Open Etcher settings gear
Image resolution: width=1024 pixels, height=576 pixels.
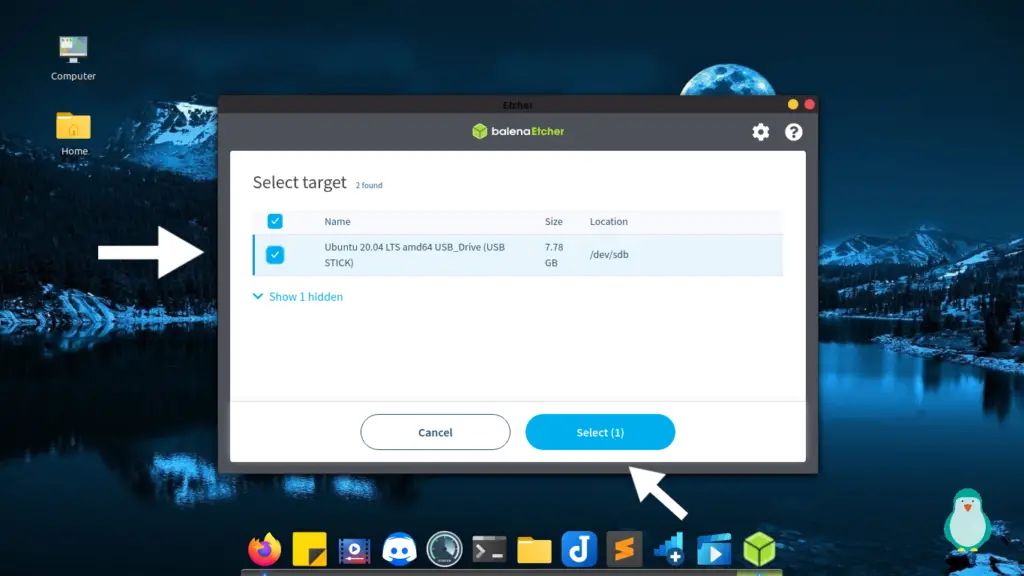click(x=760, y=132)
